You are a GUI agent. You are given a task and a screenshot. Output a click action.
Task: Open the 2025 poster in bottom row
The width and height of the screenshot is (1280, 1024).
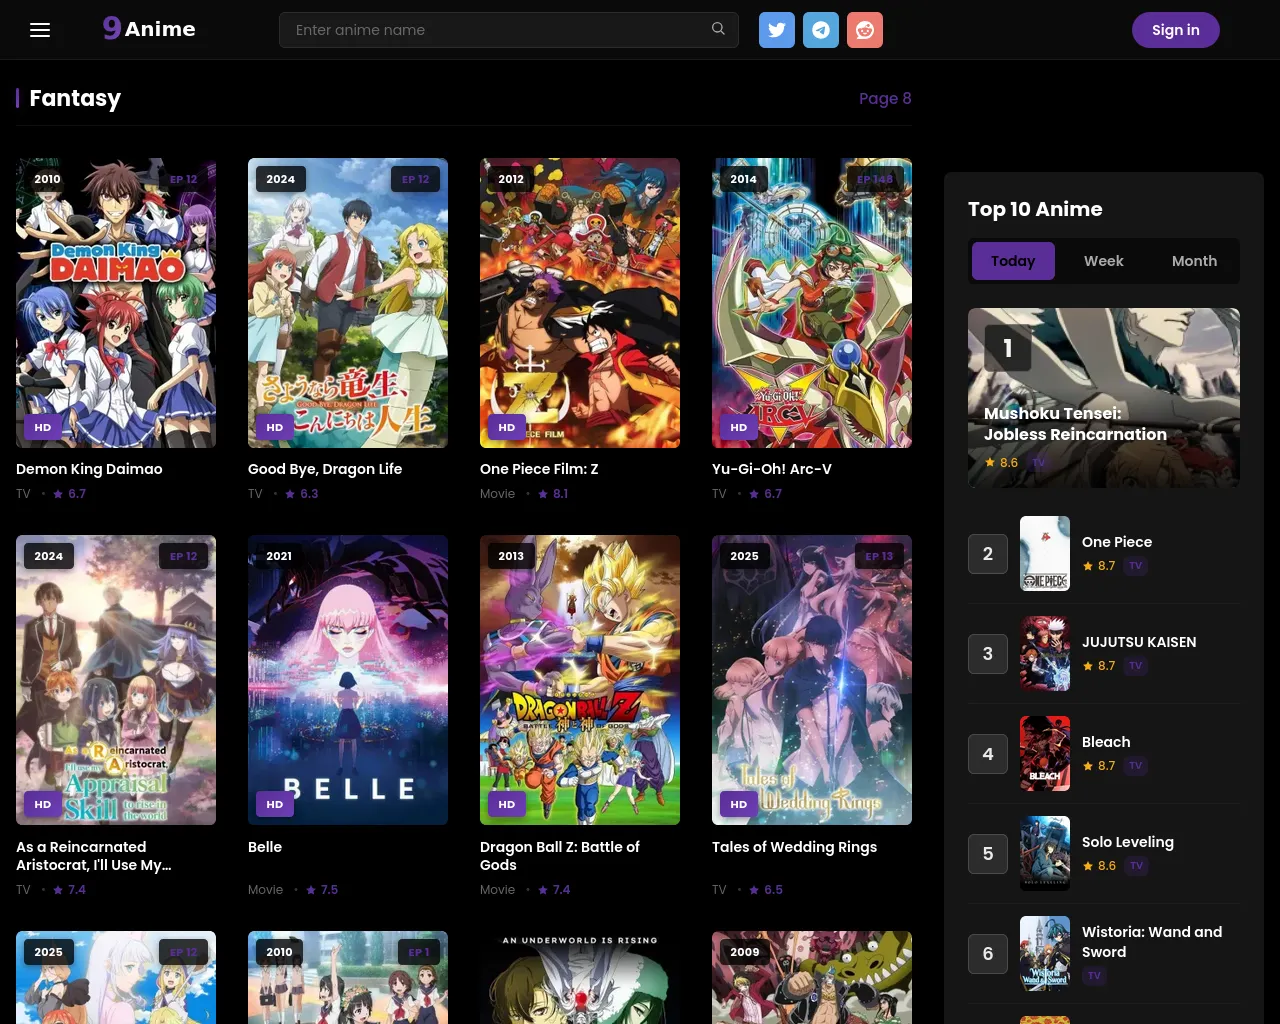116,977
